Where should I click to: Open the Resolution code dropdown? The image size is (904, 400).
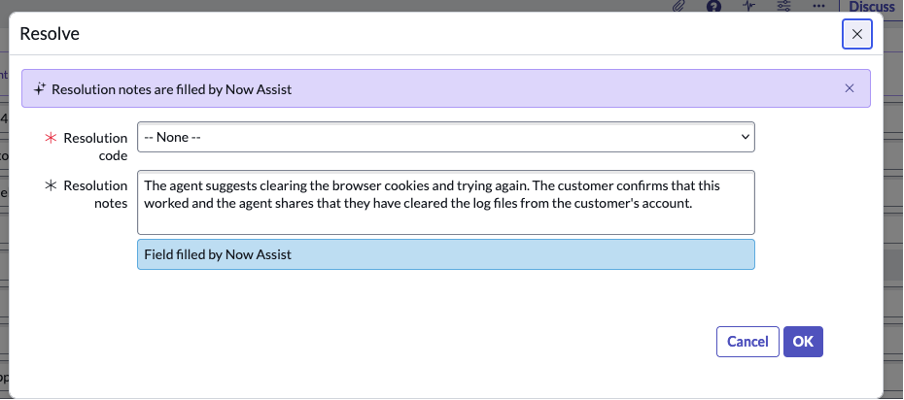(445, 137)
